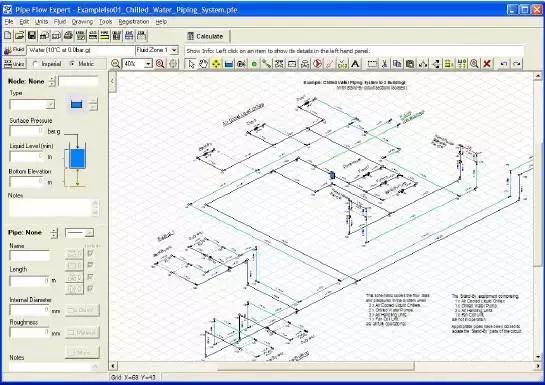This screenshot has width=545, height=385.
Task: Click the printer icon
Action: 68,35
